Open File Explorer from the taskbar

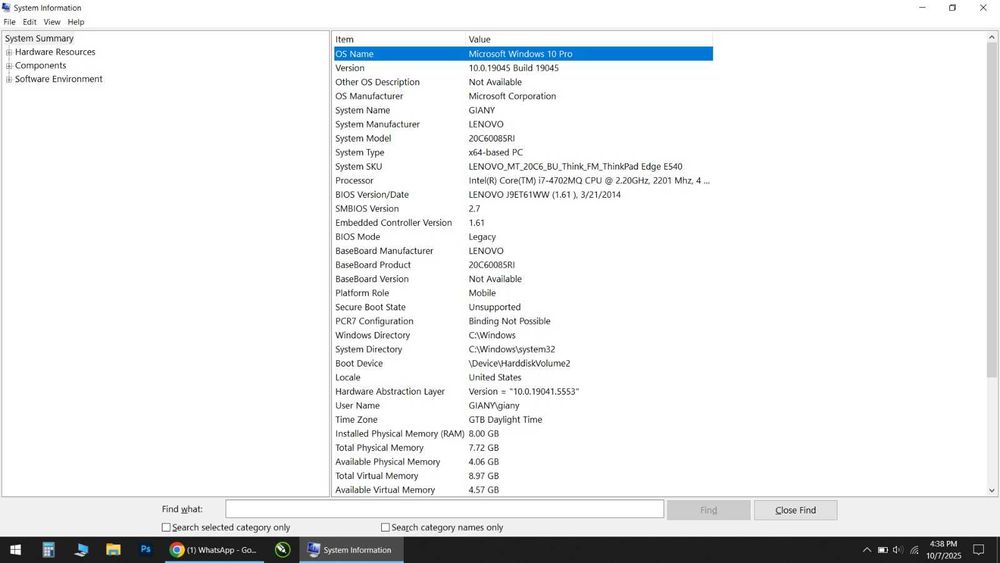click(114, 550)
